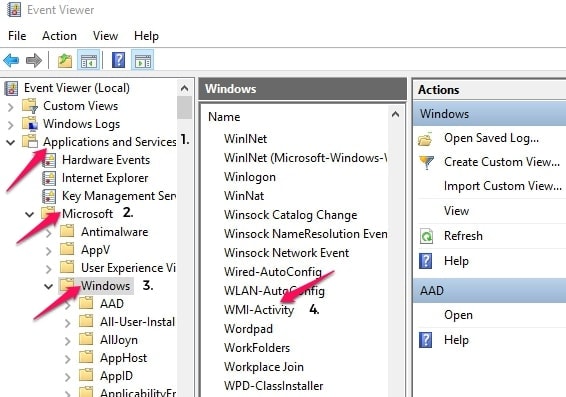Screen dimensions: 566x397
Task: Select WinNat in the list
Action: pos(244,196)
